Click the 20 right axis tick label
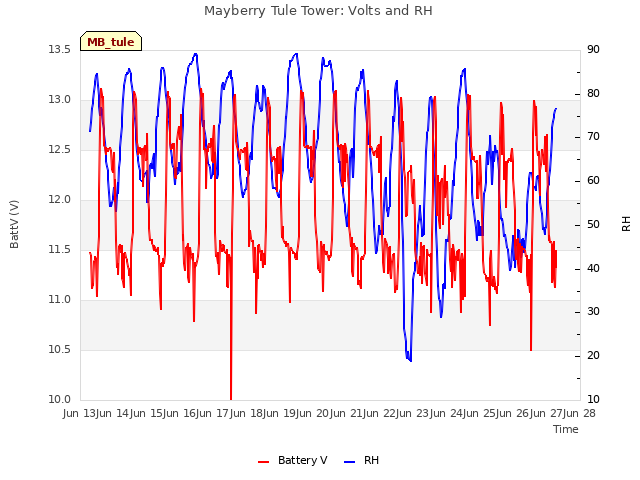The width and height of the screenshot is (640, 480). coord(593,356)
